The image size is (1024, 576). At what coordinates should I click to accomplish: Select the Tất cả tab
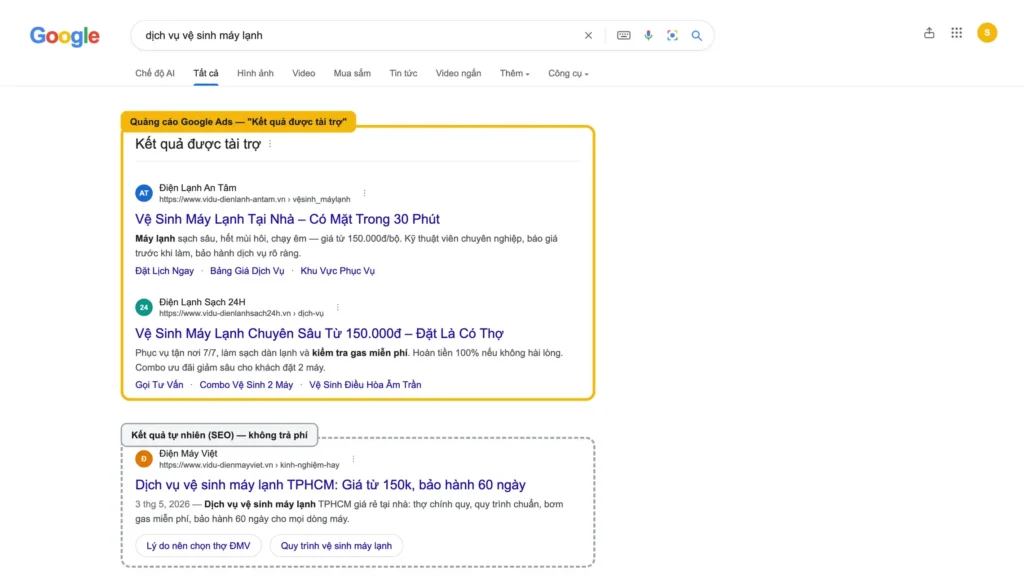[206, 73]
